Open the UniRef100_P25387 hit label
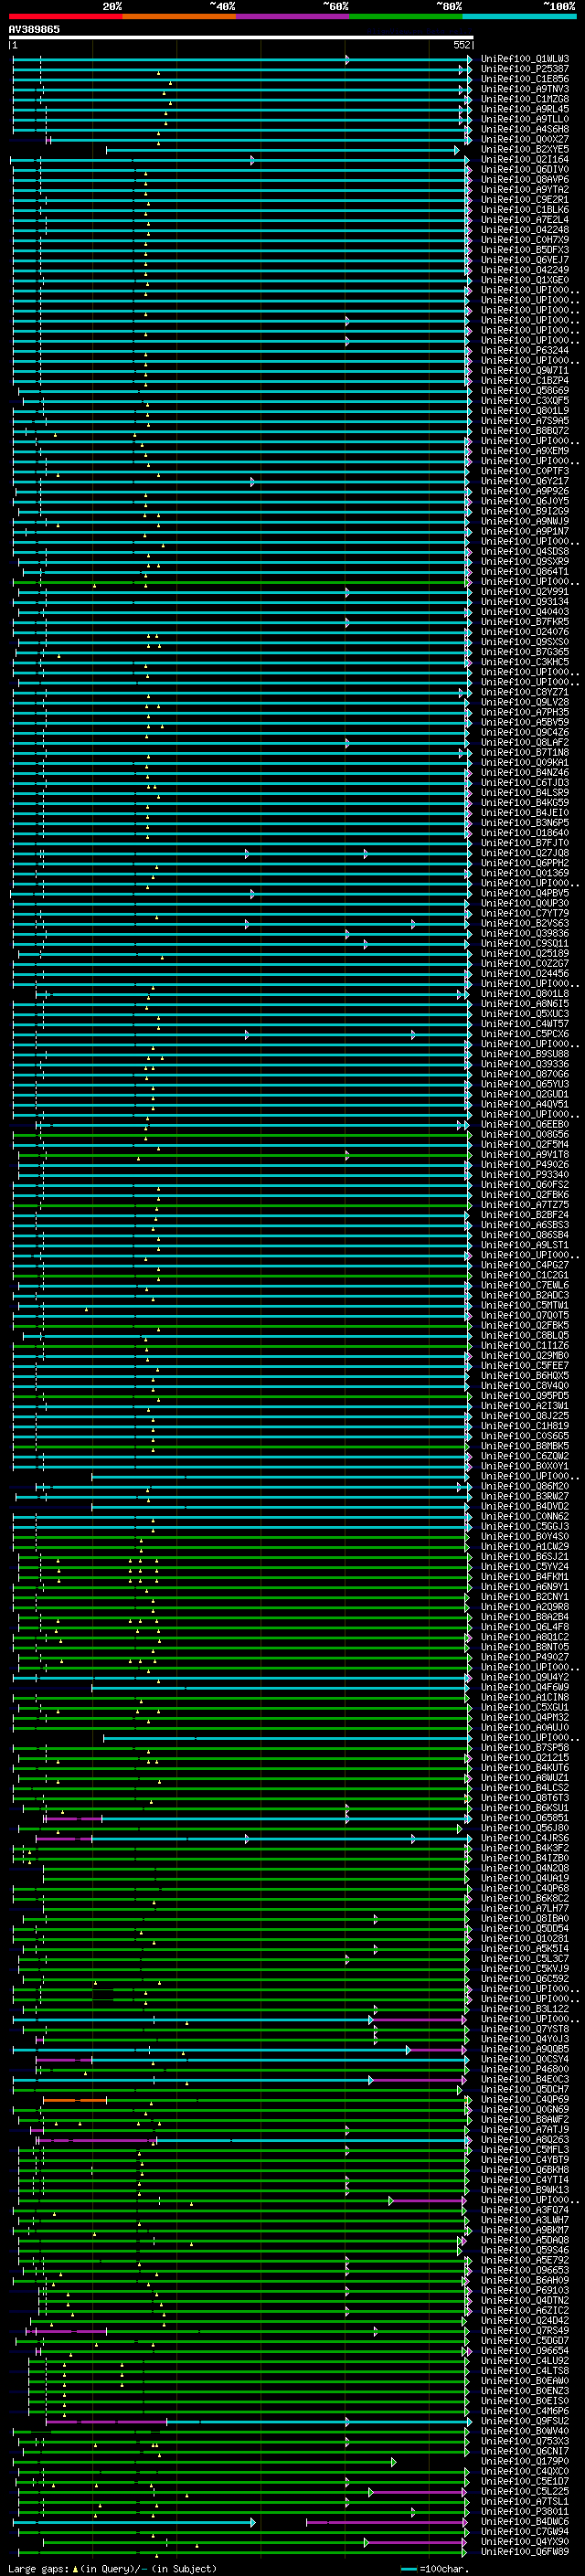Screen dimensions: 585x2576 (x=524, y=70)
